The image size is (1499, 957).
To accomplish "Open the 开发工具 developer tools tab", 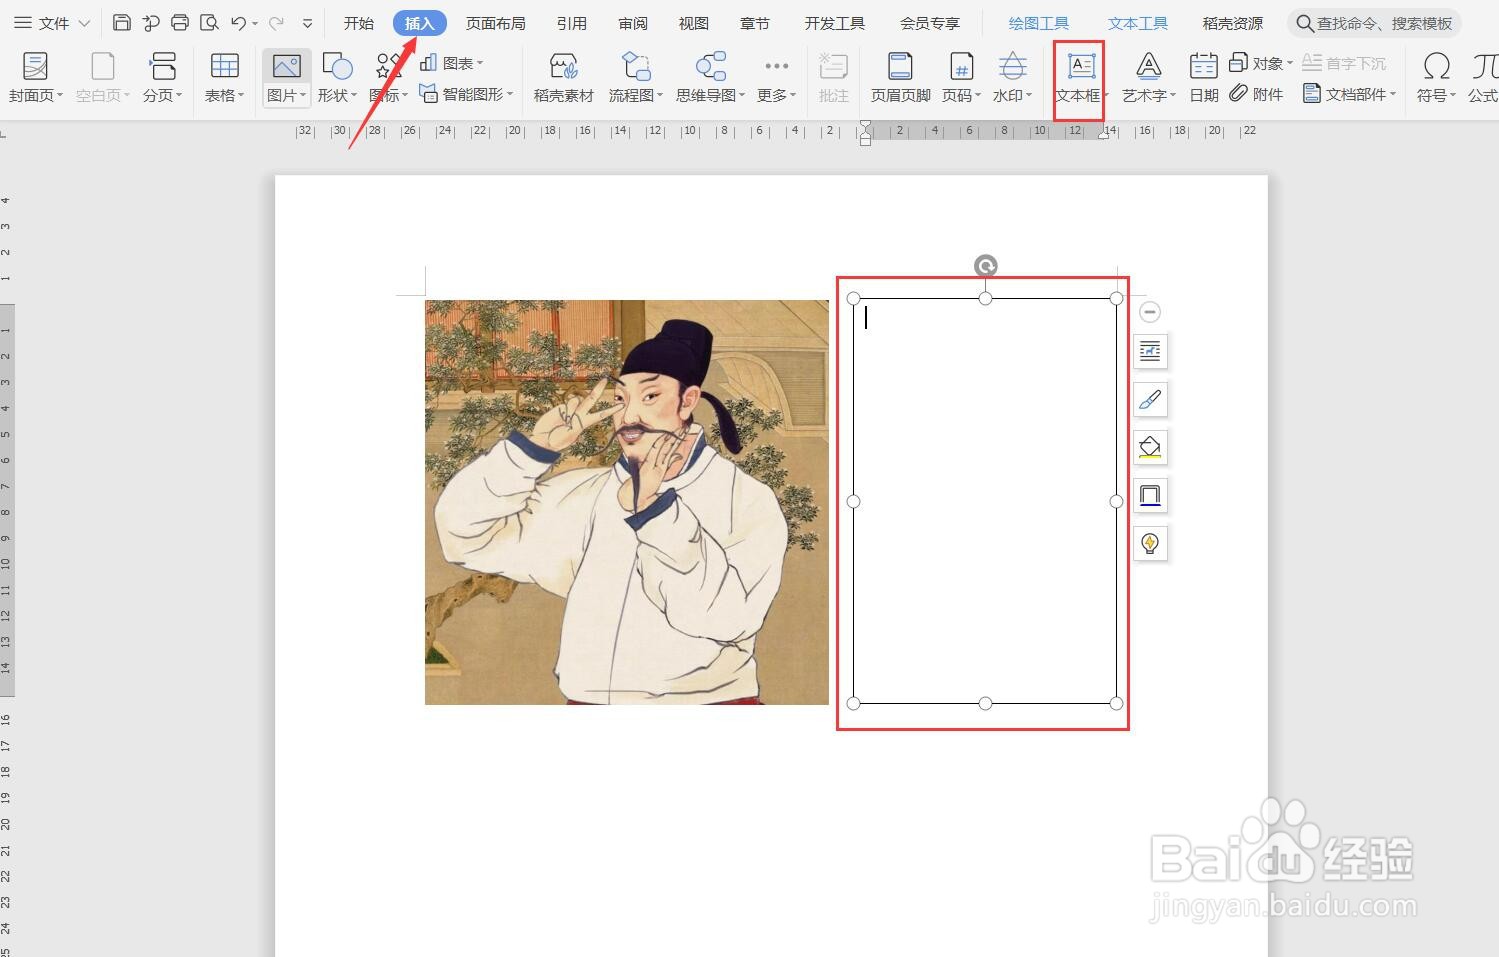I will click(835, 23).
